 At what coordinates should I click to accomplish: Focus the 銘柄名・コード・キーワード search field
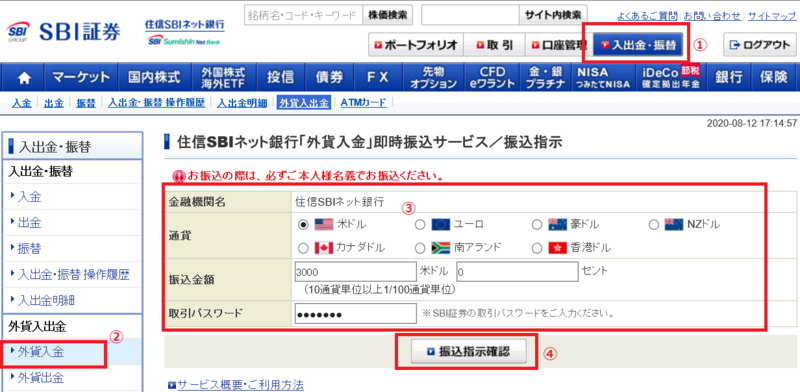coord(303,15)
